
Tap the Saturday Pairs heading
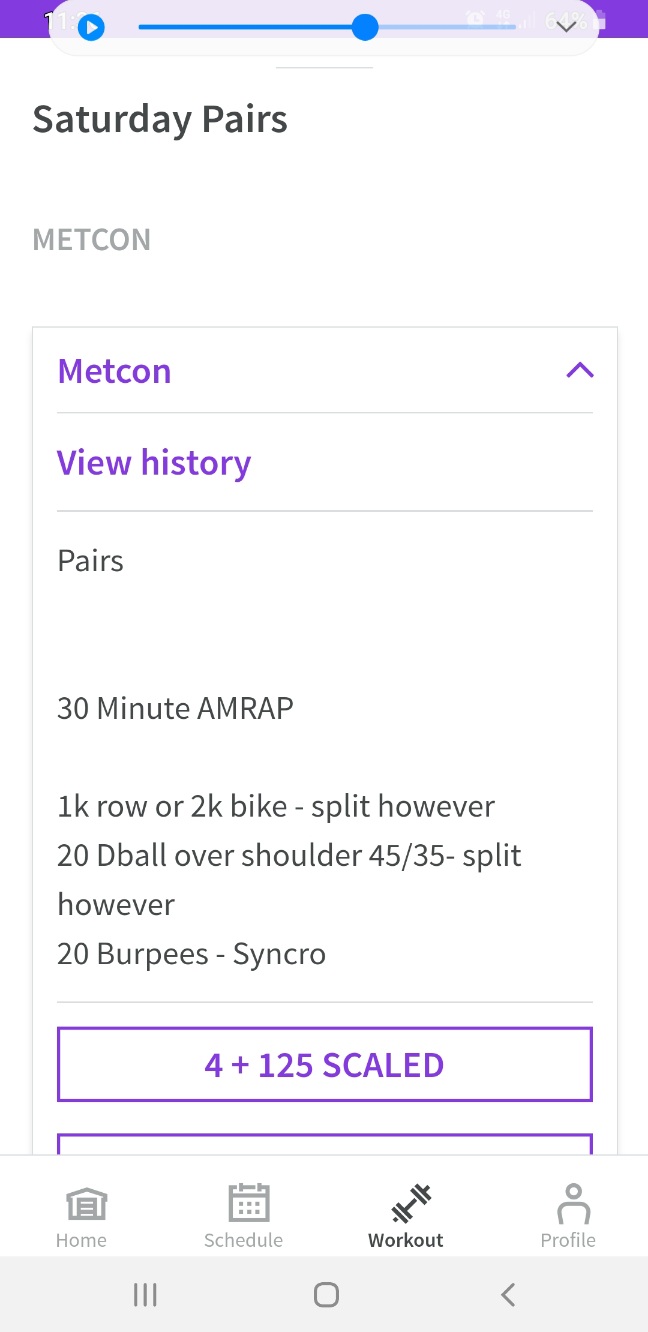click(x=160, y=119)
